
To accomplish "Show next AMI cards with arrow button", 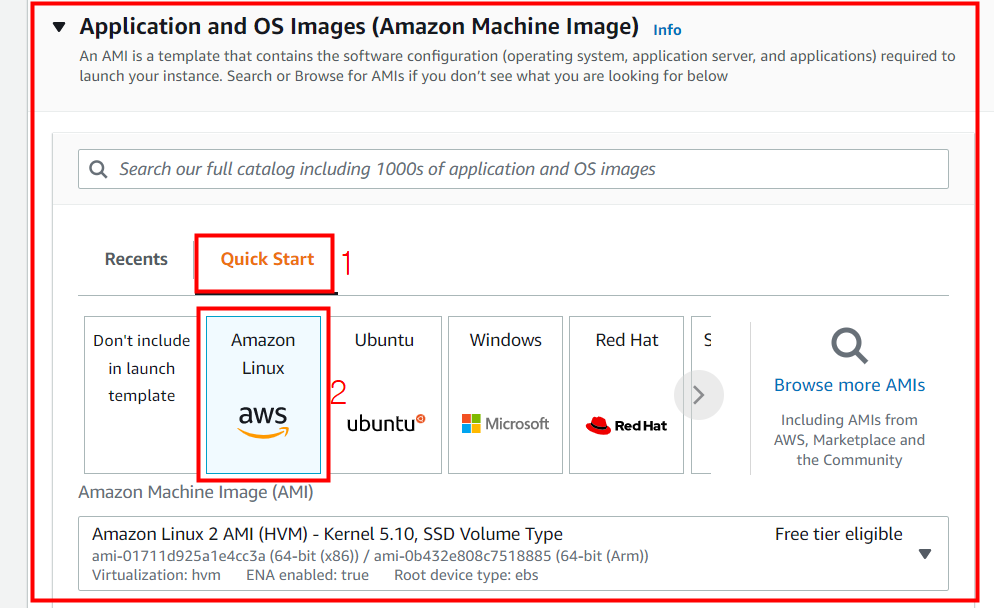I will (x=699, y=395).
